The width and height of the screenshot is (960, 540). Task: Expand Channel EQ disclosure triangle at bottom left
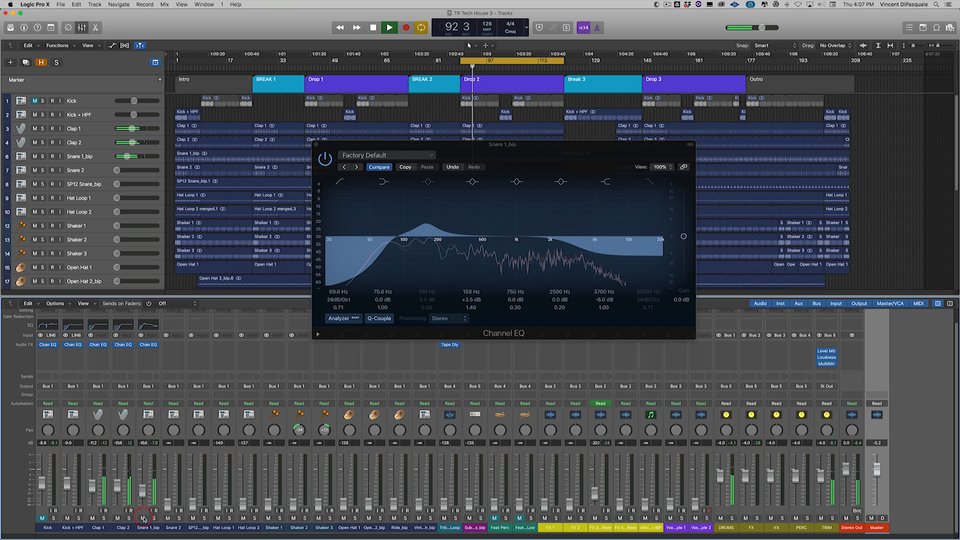[x=318, y=334]
